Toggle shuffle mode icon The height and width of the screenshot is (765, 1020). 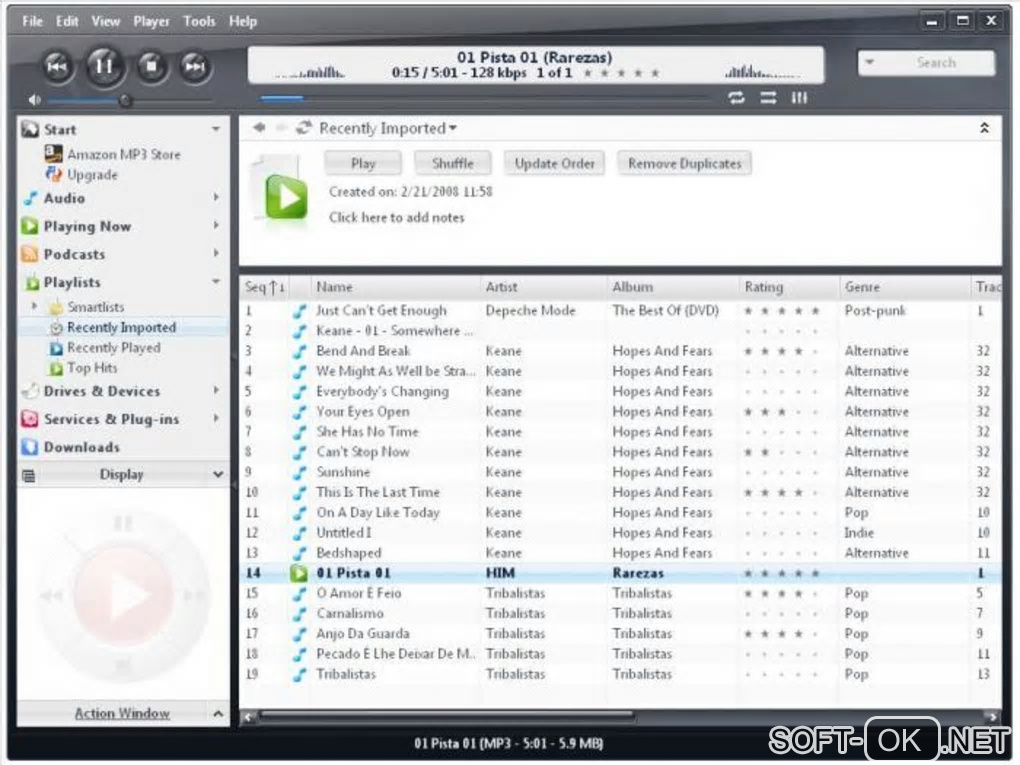click(768, 98)
